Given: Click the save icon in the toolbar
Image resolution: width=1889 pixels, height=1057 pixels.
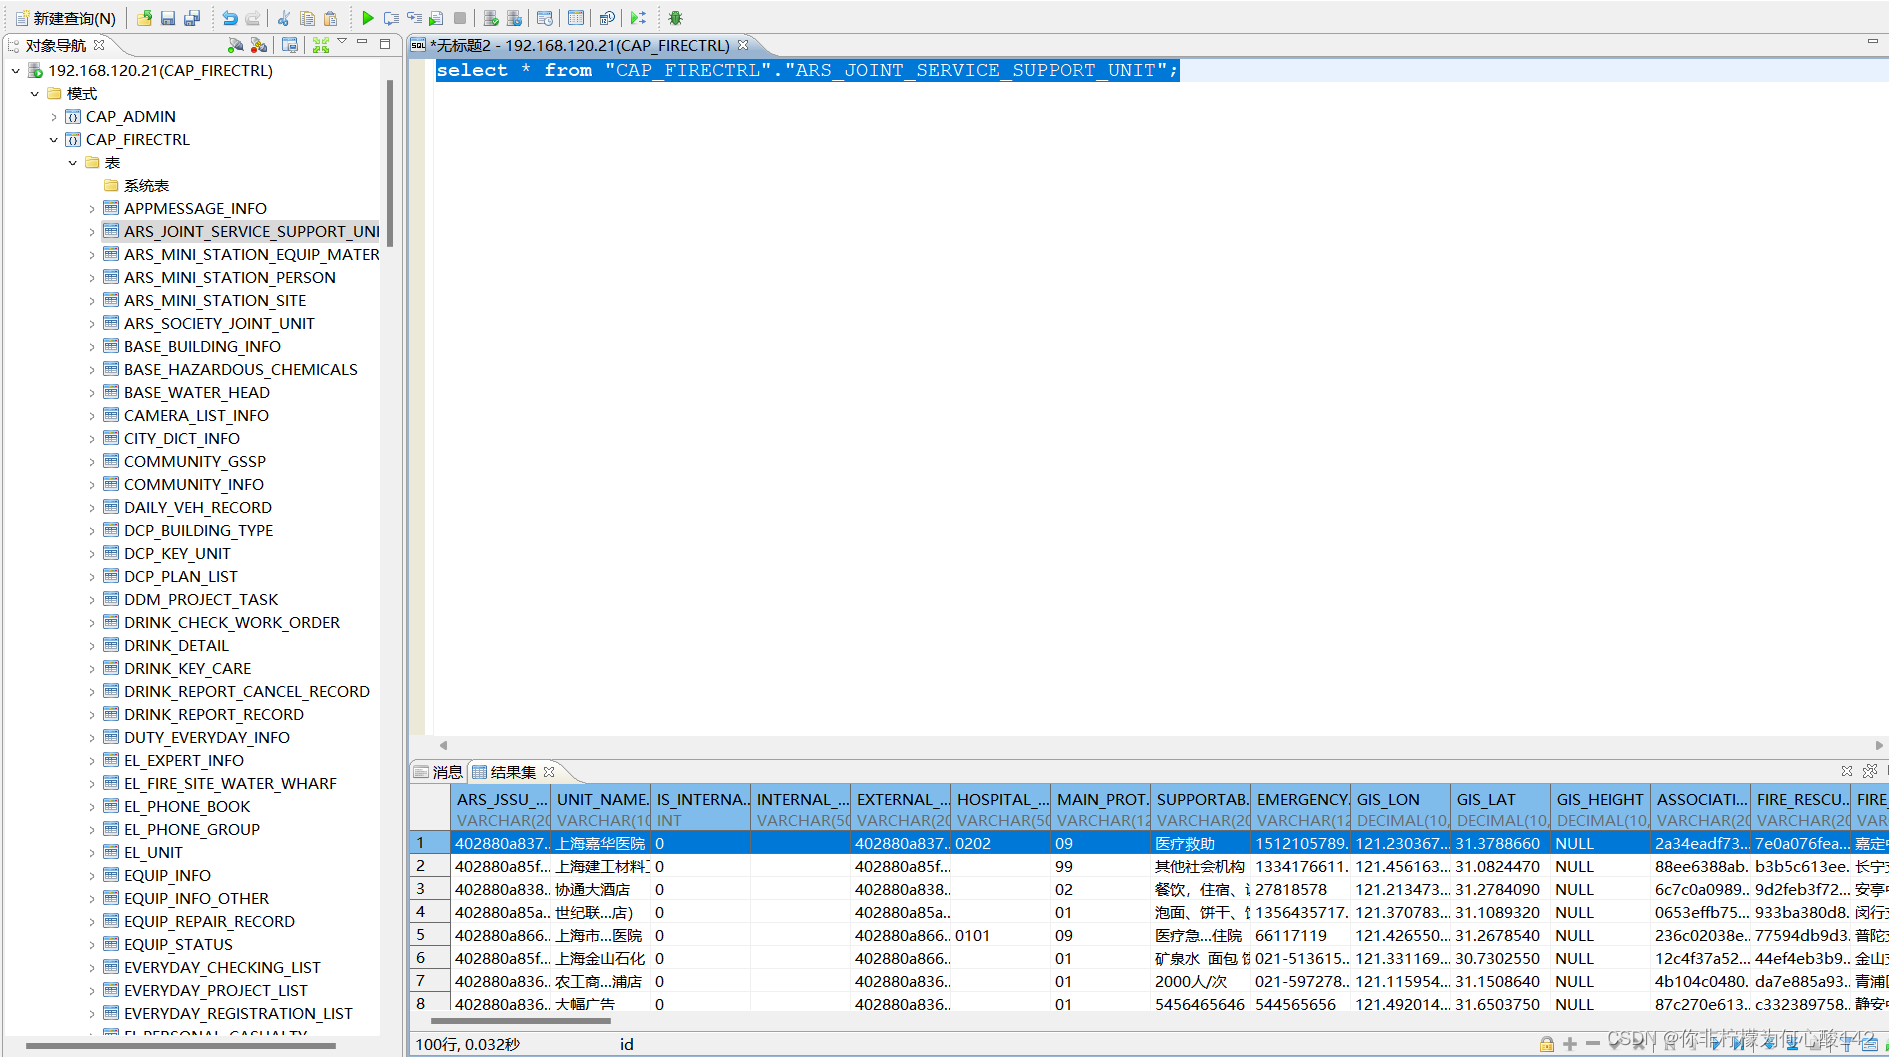Looking at the screenshot, I should tap(168, 18).
